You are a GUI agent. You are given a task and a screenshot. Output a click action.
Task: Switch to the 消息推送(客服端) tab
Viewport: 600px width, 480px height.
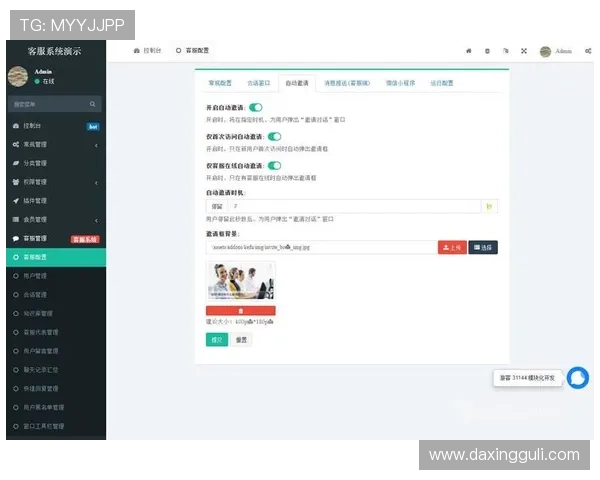click(x=347, y=83)
